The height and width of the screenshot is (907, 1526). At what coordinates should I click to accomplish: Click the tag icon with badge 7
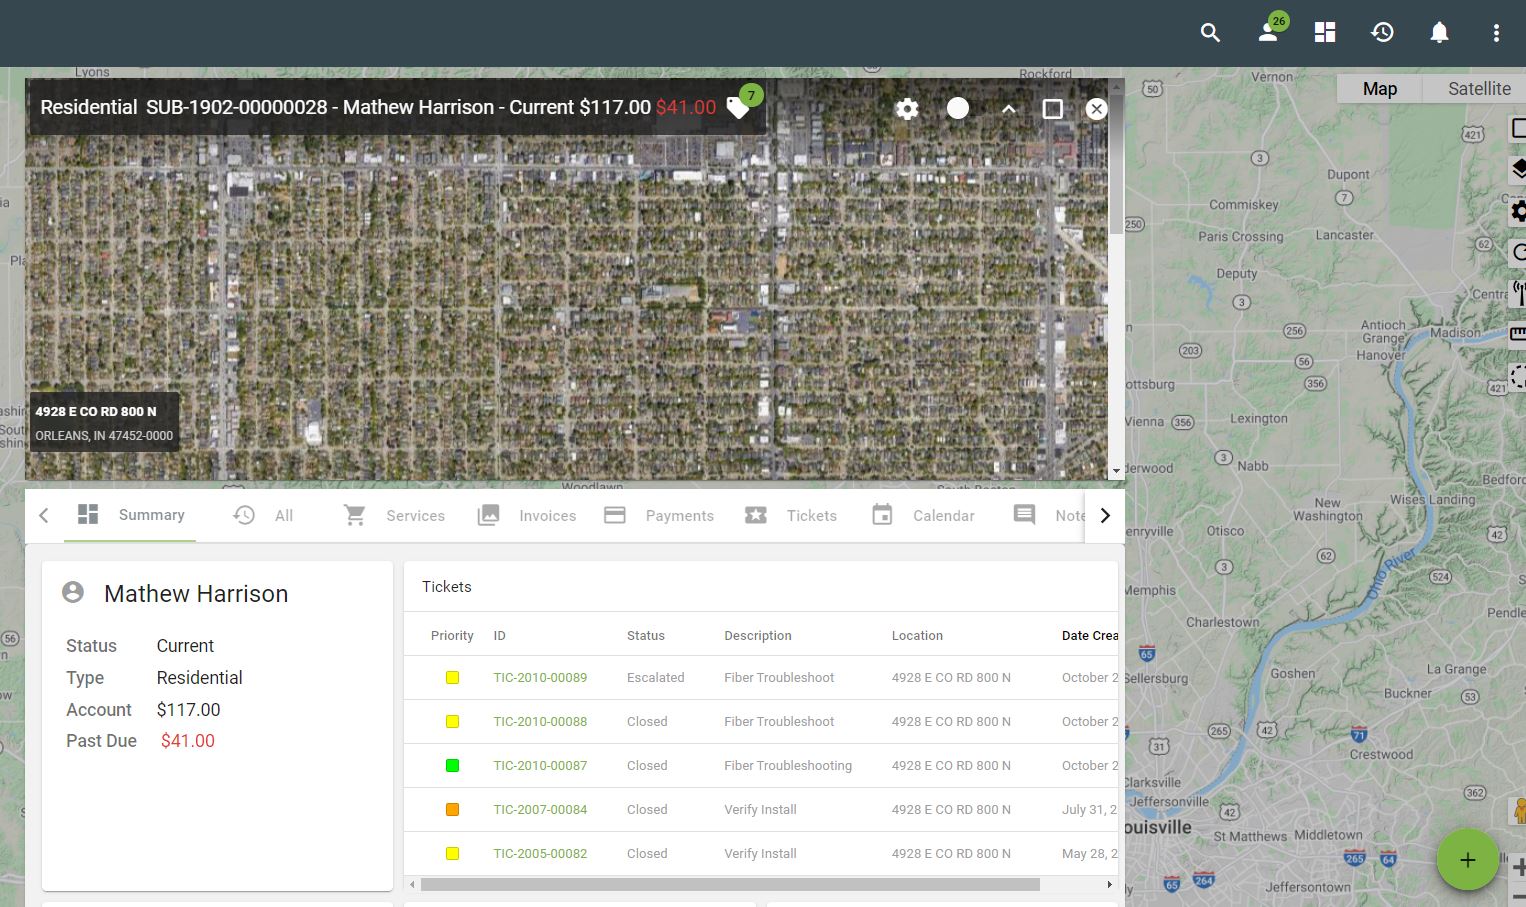click(x=740, y=106)
